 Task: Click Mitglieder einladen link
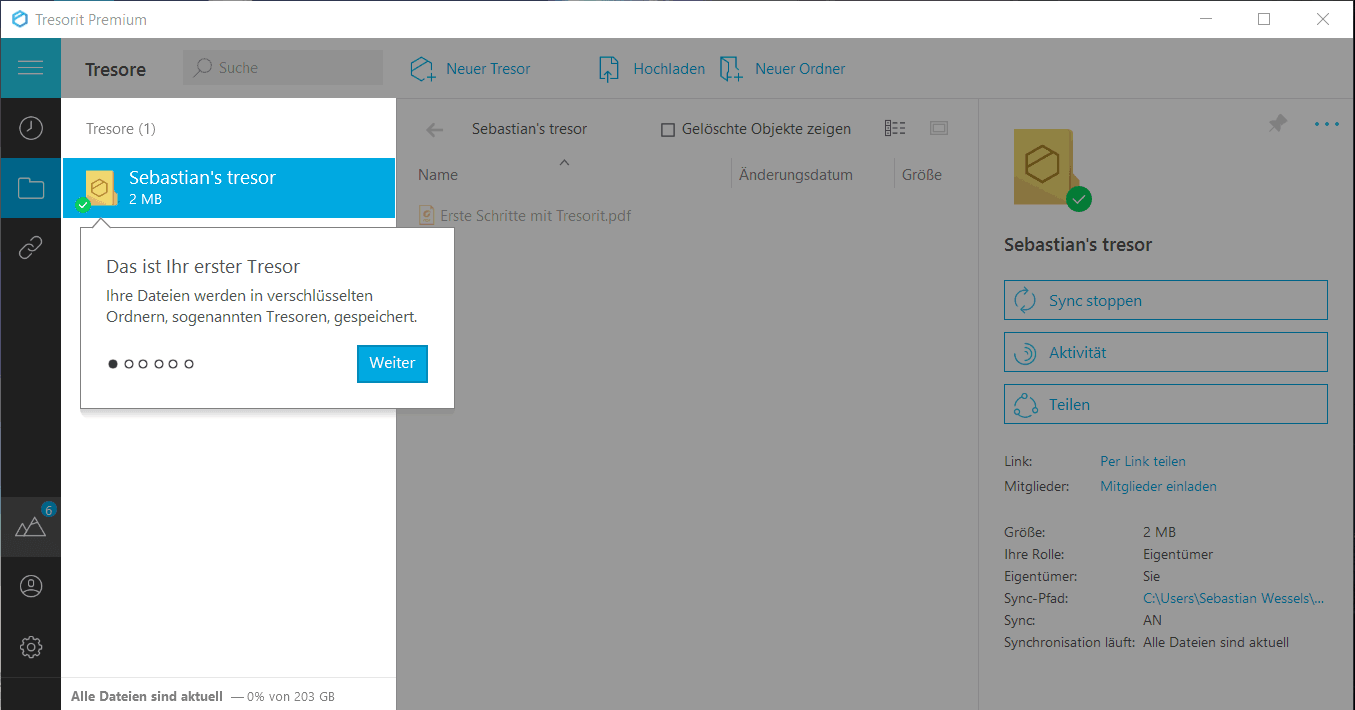click(1158, 486)
